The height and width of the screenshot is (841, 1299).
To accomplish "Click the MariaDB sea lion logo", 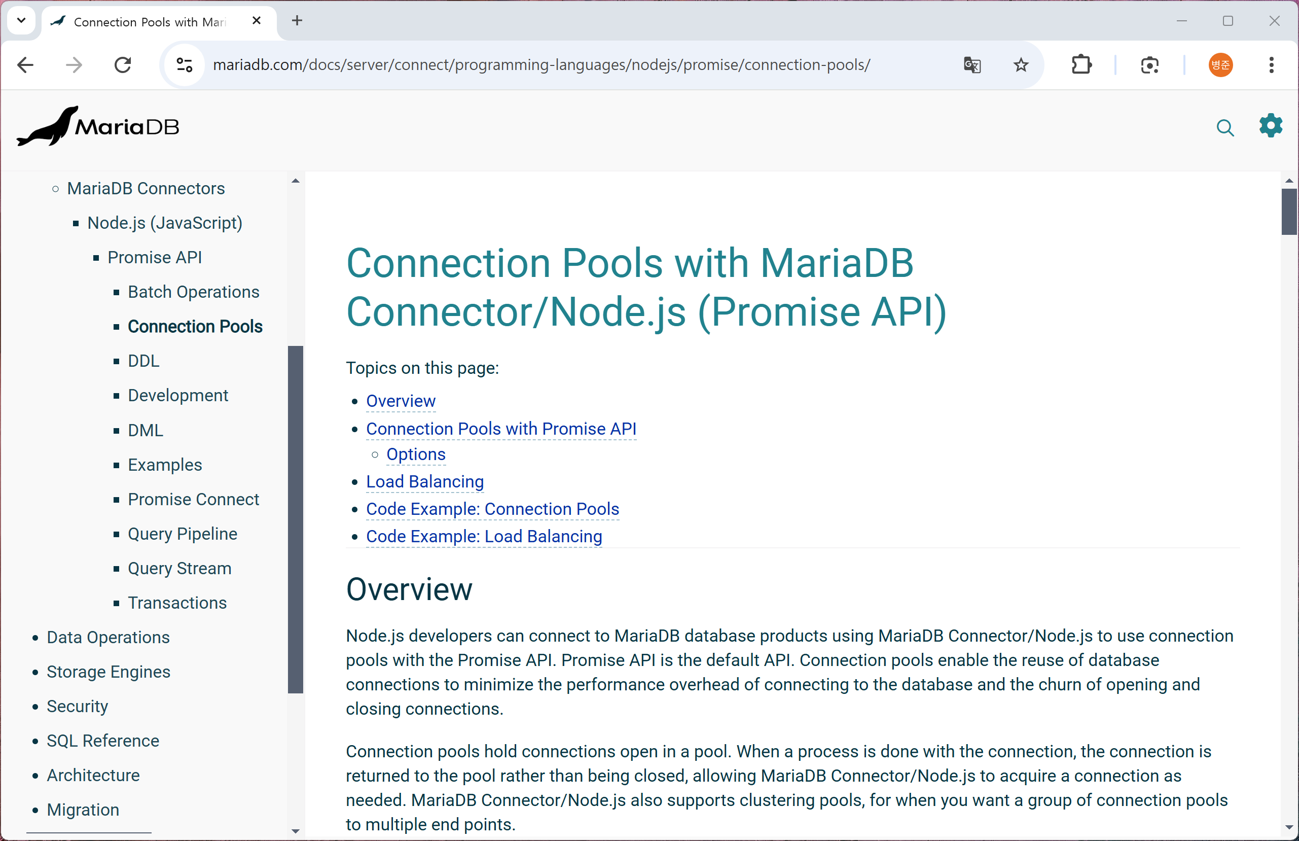I will click(98, 126).
